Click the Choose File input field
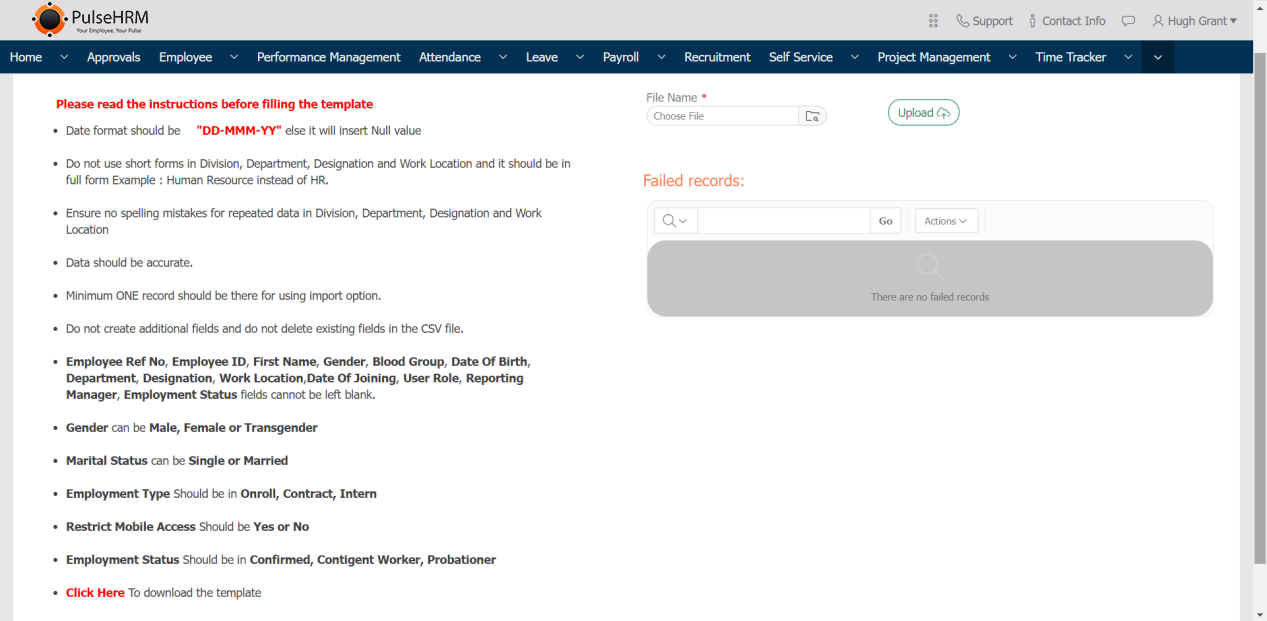Image resolution: width=1267 pixels, height=621 pixels. click(722, 116)
